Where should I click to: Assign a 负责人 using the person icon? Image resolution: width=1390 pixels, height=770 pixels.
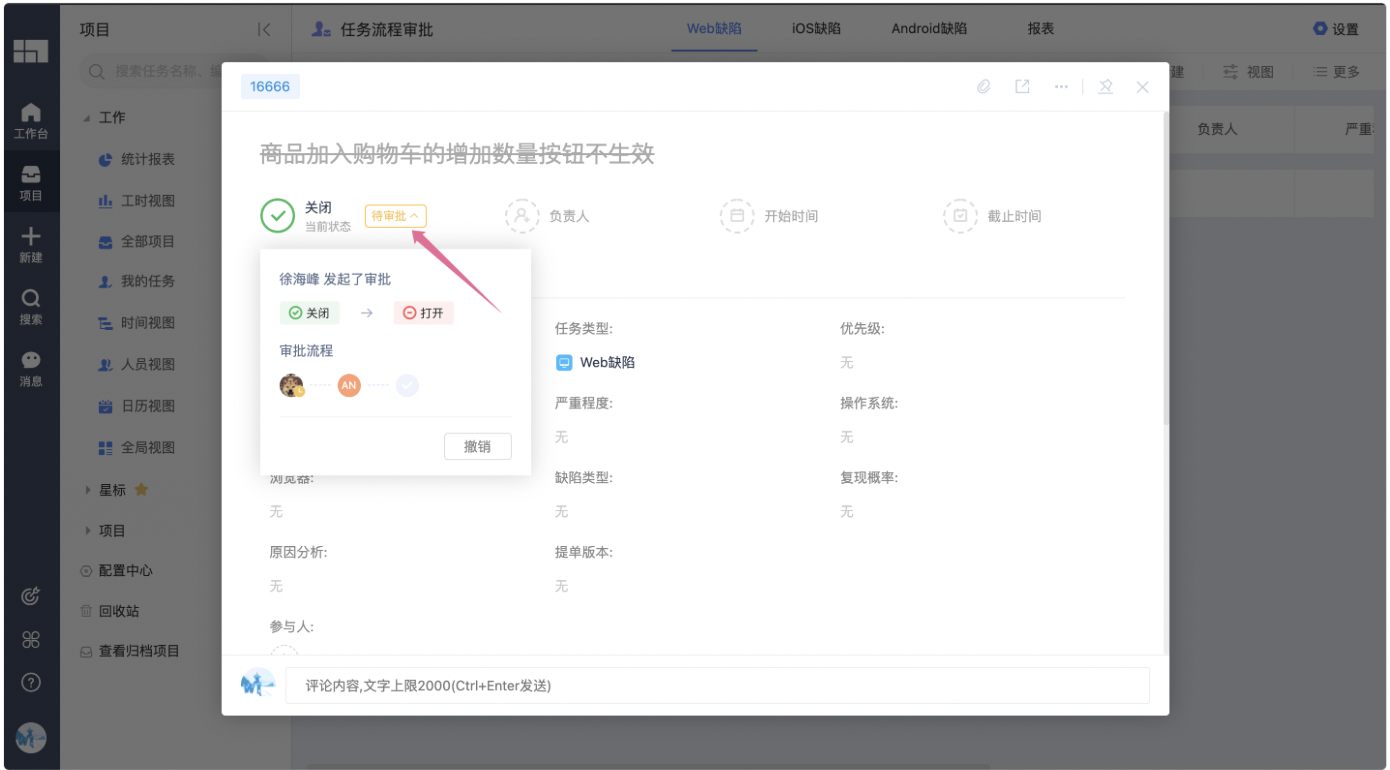point(522,216)
